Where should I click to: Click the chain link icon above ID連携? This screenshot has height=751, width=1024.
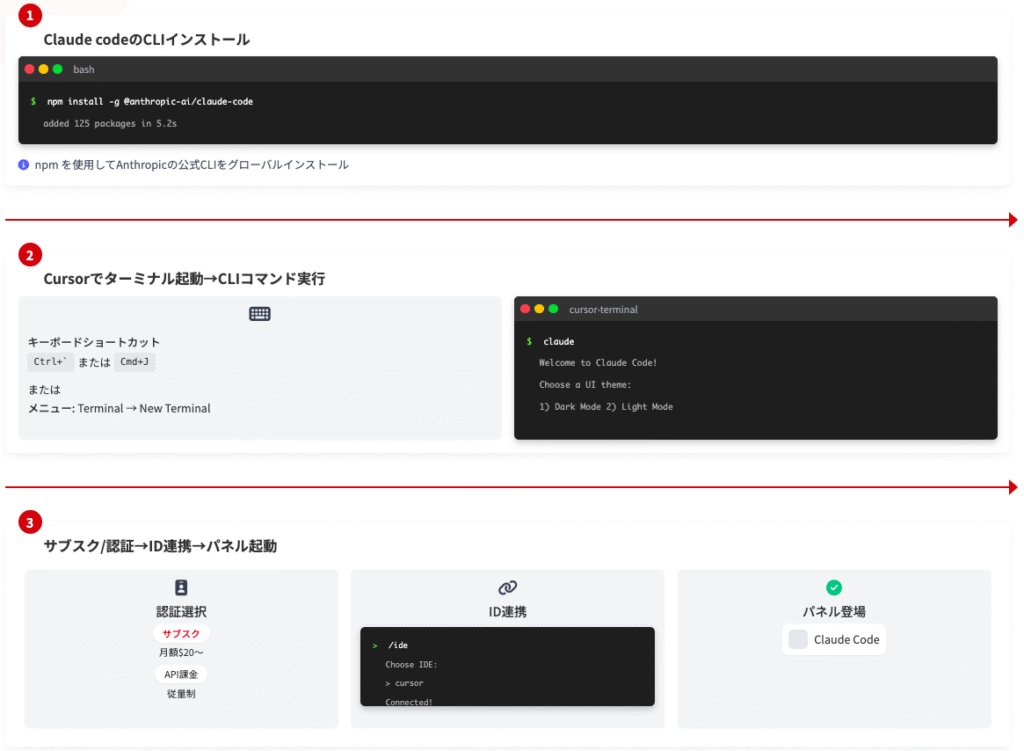[507, 588]
